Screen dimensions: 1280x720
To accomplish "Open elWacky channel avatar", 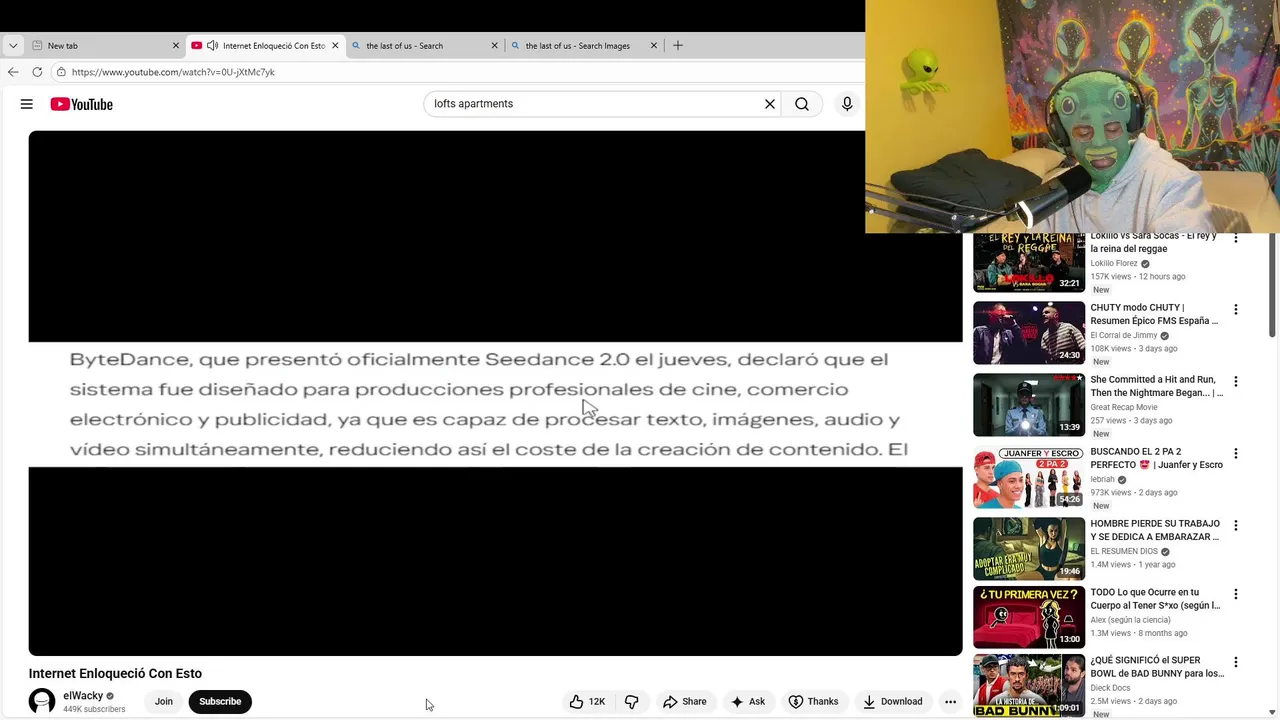I will point(42,702).
